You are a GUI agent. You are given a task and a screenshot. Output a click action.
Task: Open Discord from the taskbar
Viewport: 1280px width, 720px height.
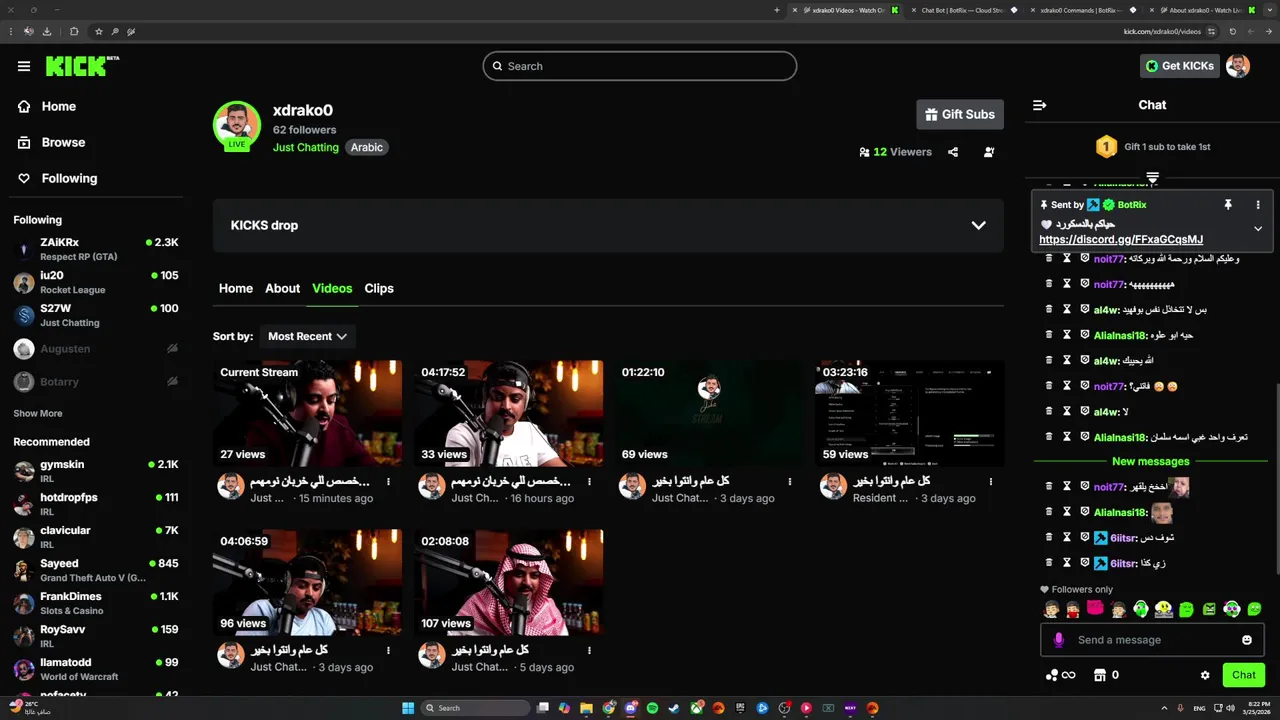[631, 708]
